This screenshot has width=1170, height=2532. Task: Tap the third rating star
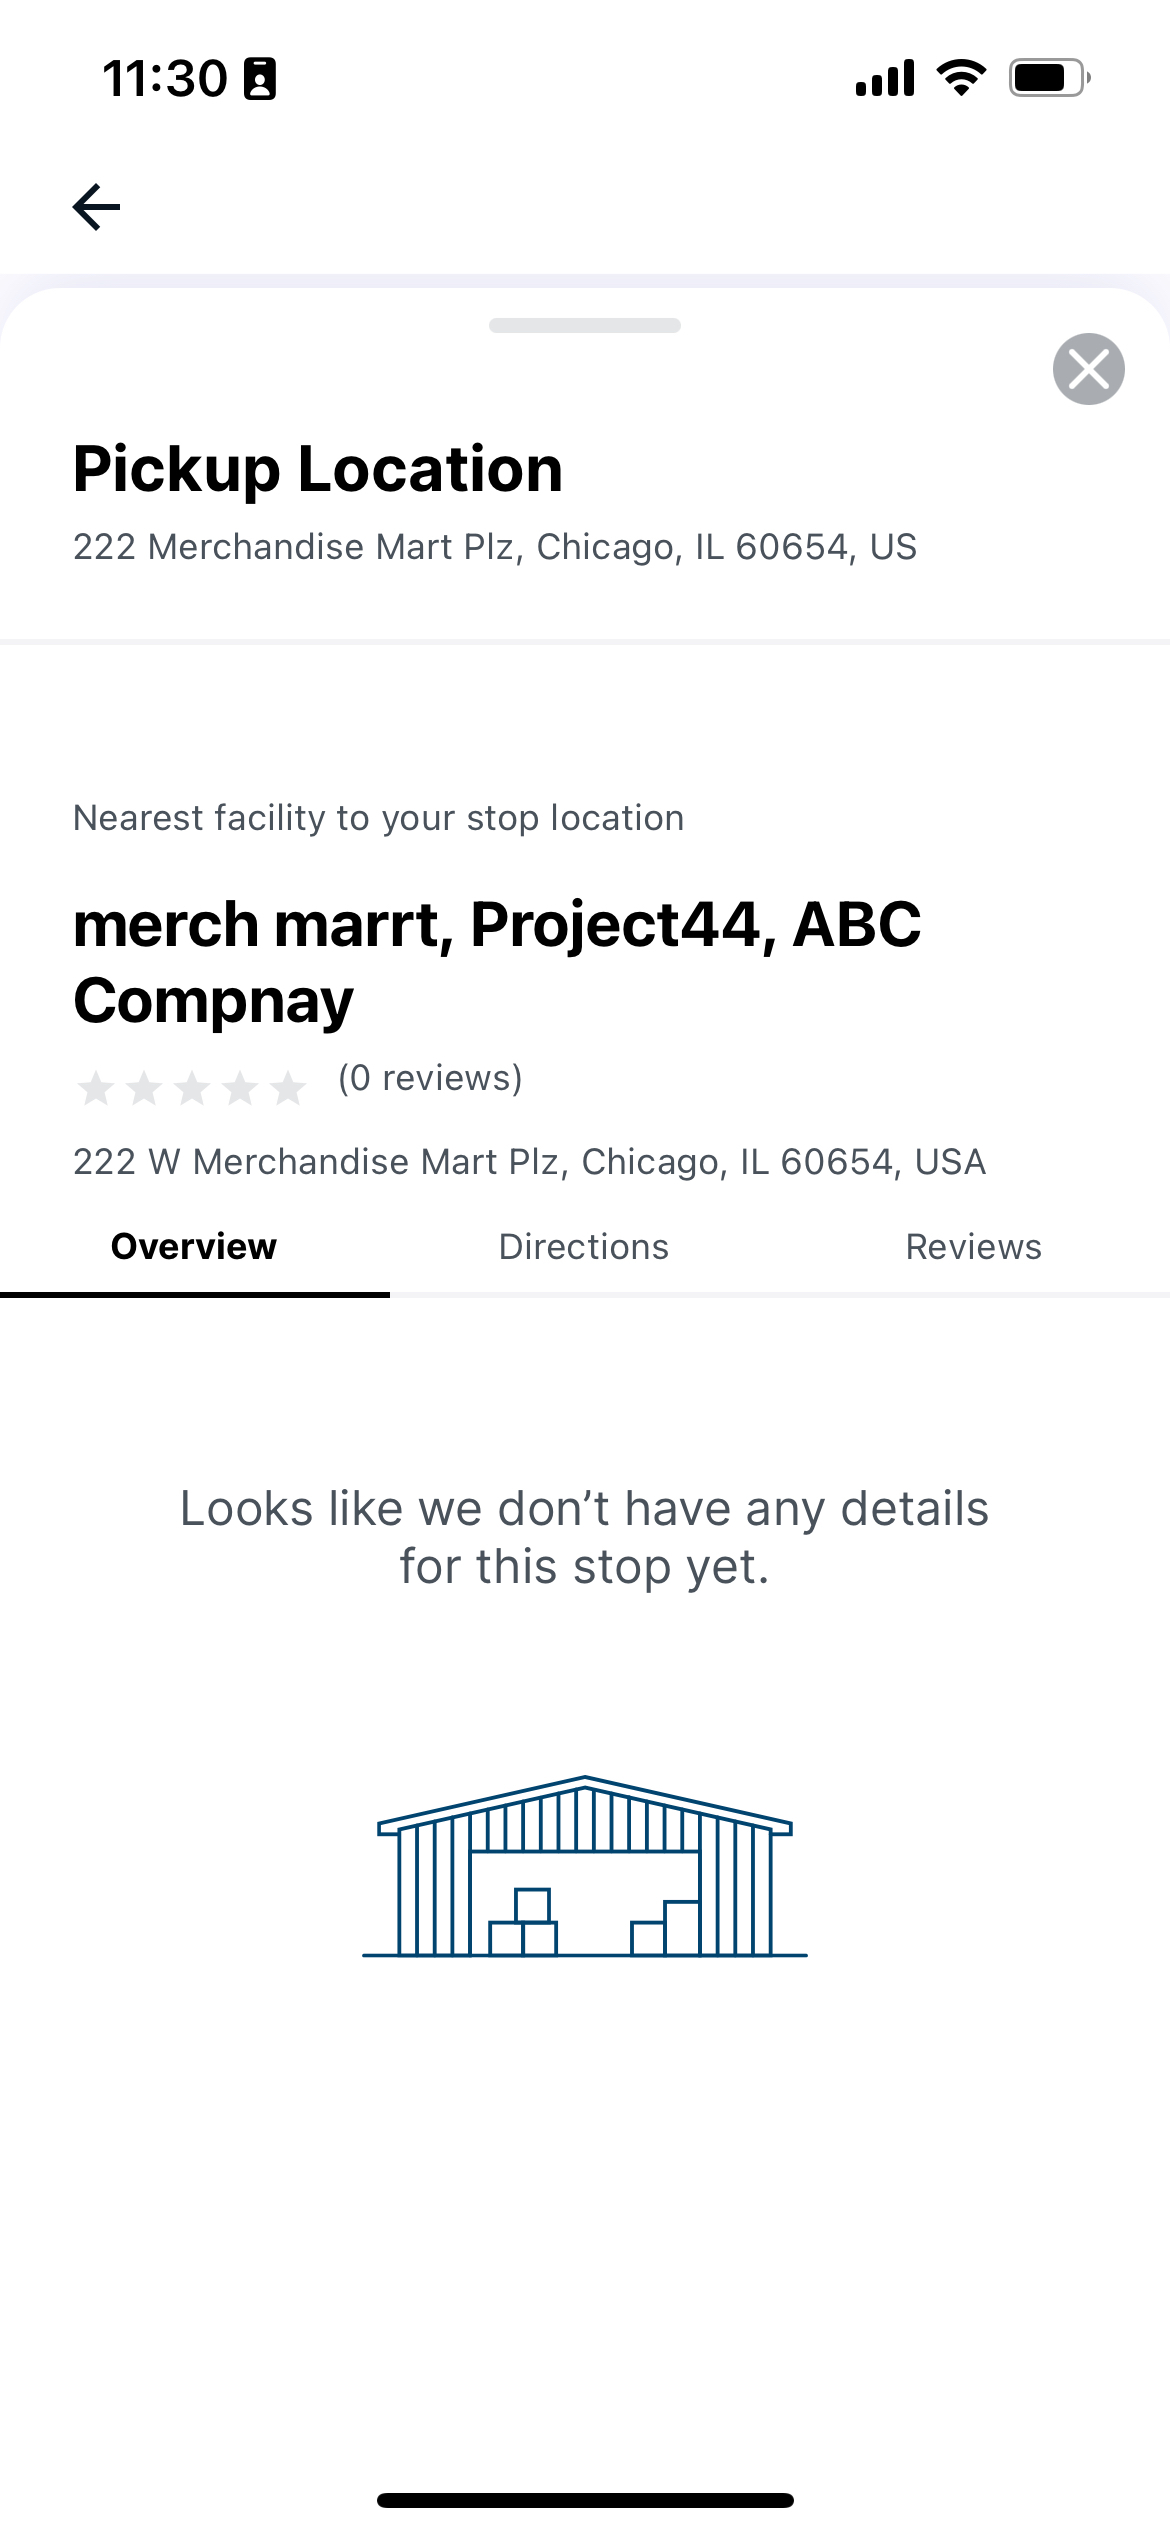click(x=192, y=1087)
